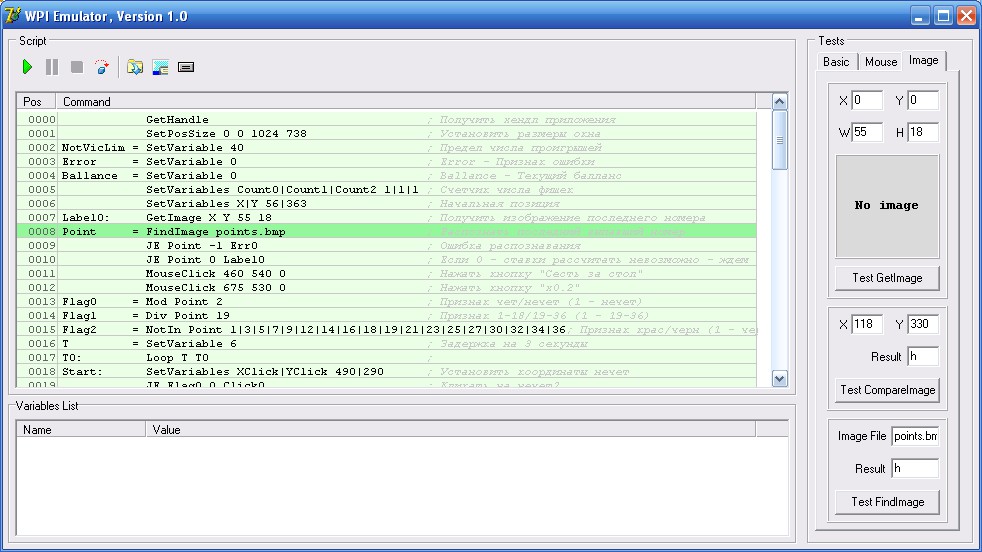Click the Name column header in Variables List
This screenshot has height=552, width=982.
(x=81, y=430)
